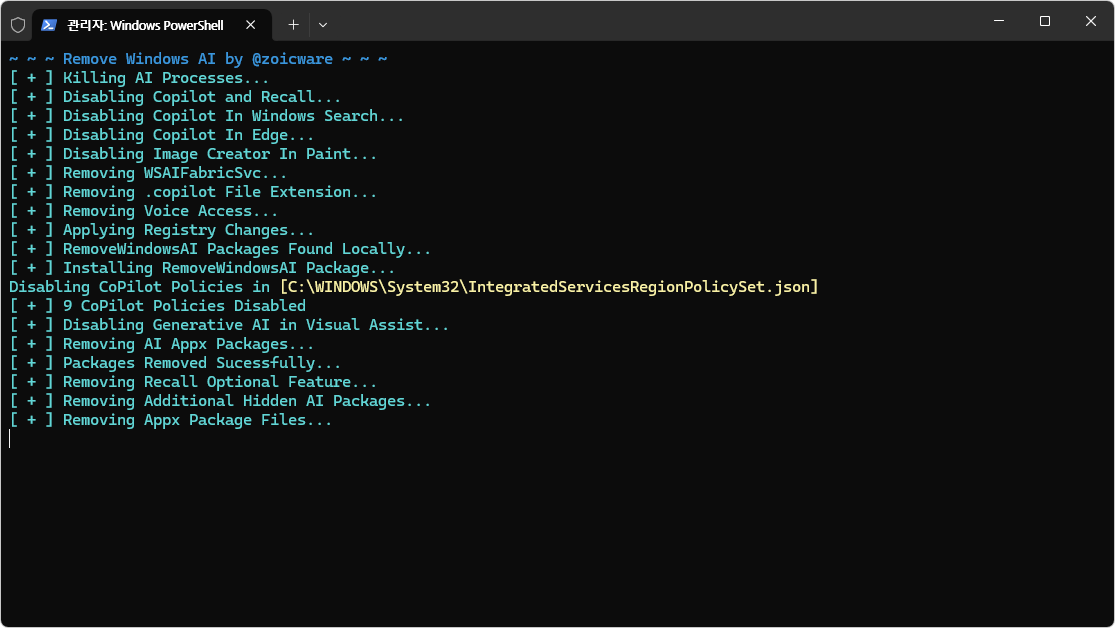Minimize the terminal window
Viewport: 1115px width, 628px height.
coord(999,21)
